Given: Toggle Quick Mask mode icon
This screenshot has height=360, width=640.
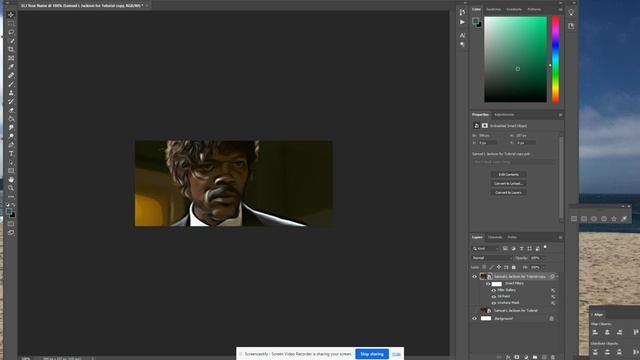Looking at the screenshot, I should tap(11, 224).
